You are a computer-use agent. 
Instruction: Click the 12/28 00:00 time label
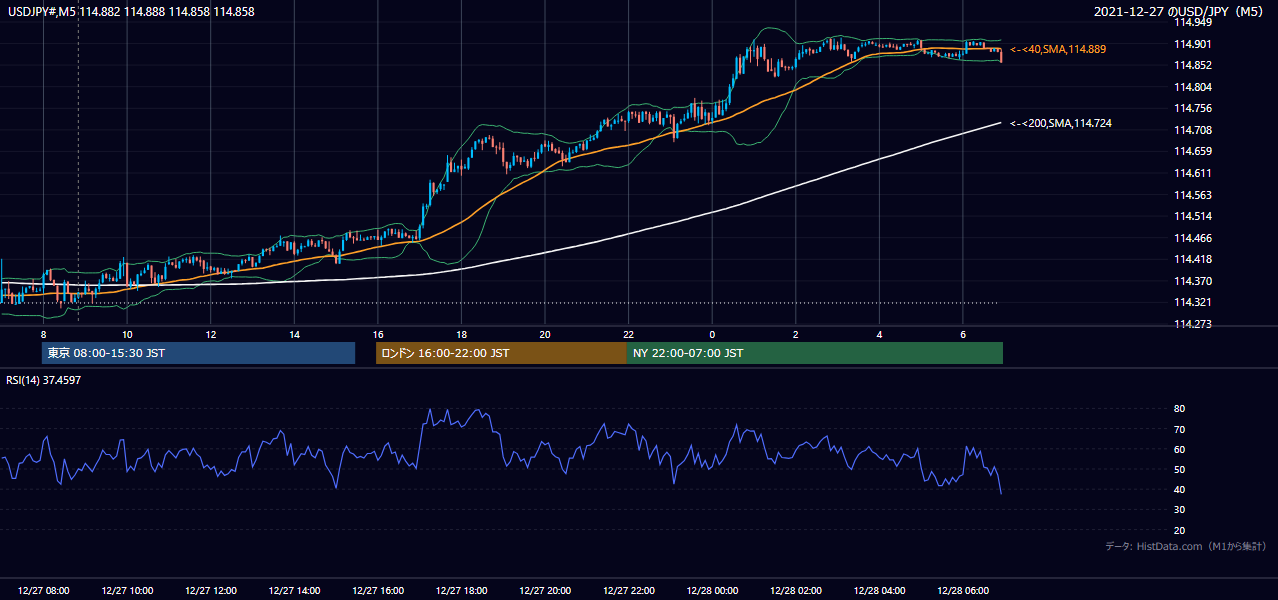pyautogui.click(x=712, y=590)
